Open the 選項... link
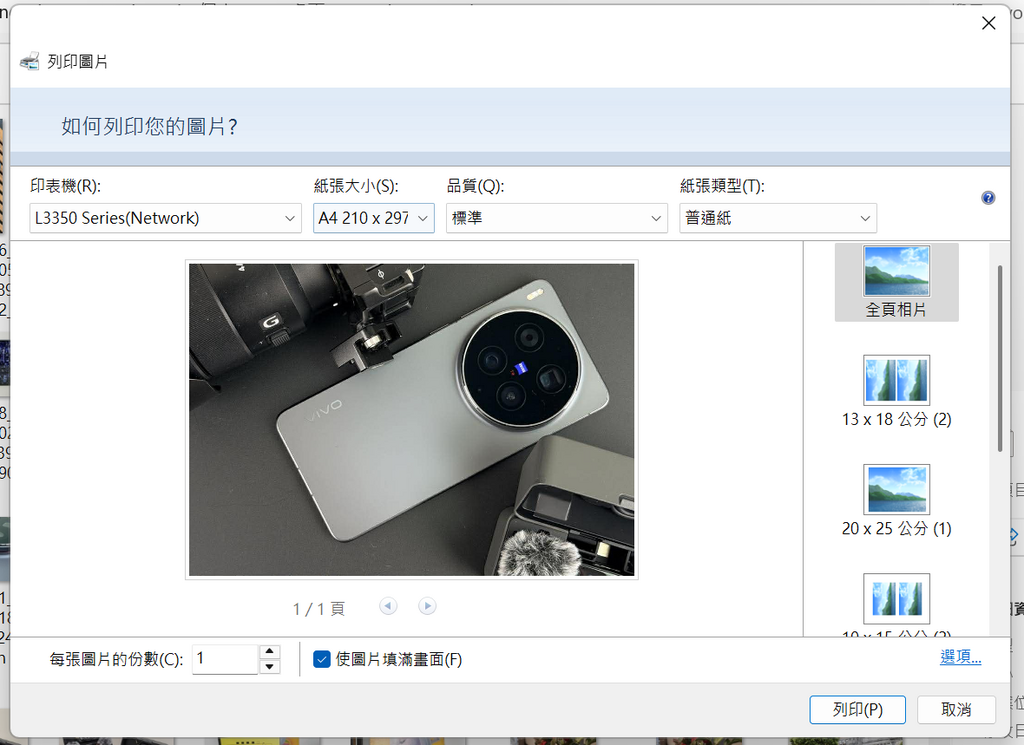Screen dimensions: 1024x745 tap(960, 657)
